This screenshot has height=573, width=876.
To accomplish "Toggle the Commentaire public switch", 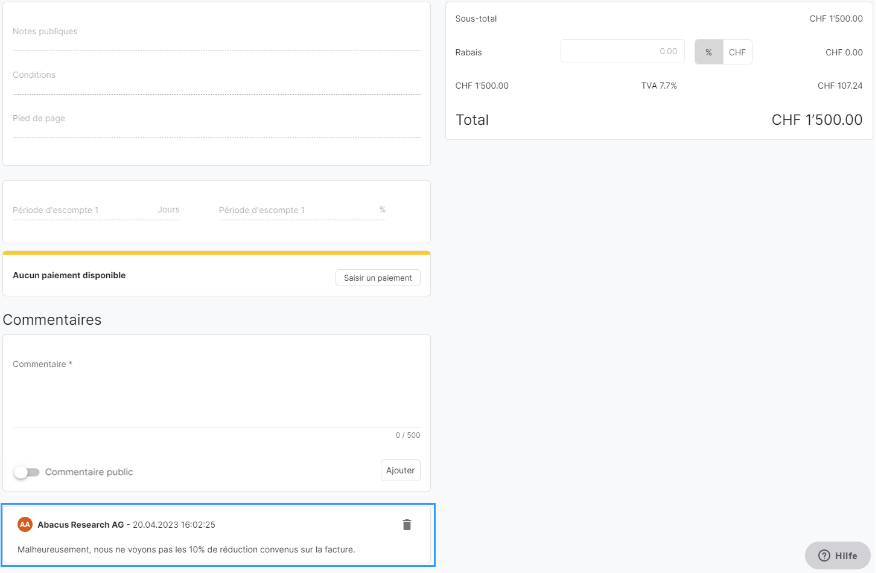I will (26, 472).
